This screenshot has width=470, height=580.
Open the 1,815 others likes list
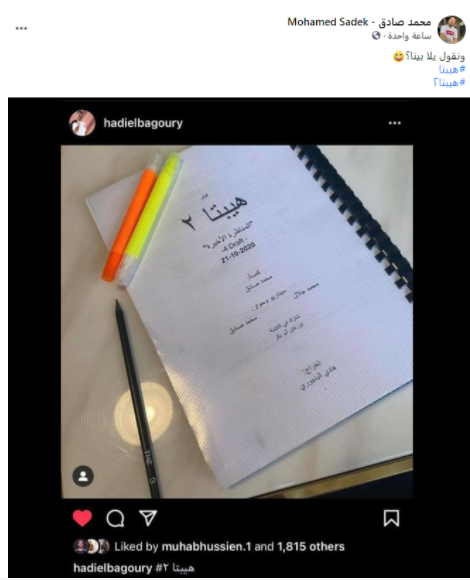pos(311,546)
